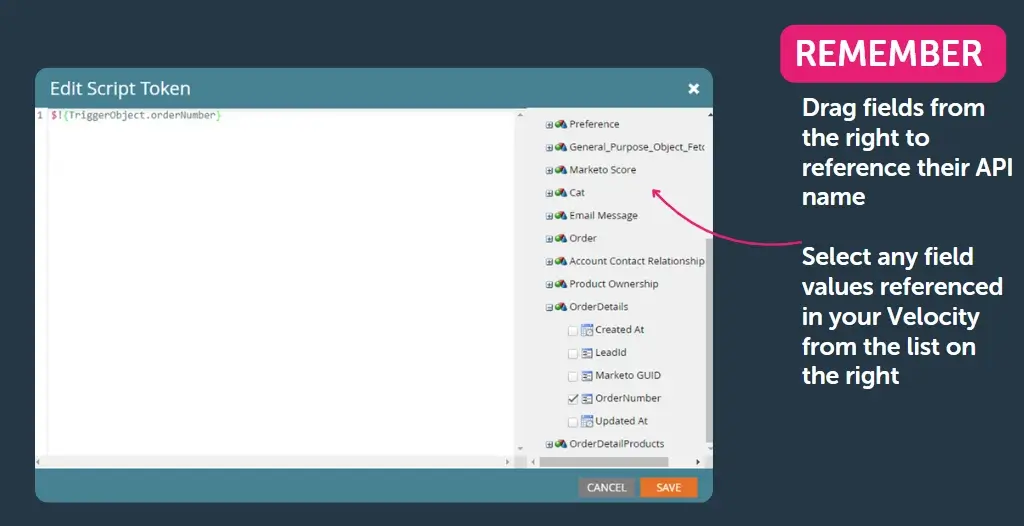Click the field tree vertical scrollbar thumb
Viewport: 1024px width, 526px height.
click(x=709, y=340)
